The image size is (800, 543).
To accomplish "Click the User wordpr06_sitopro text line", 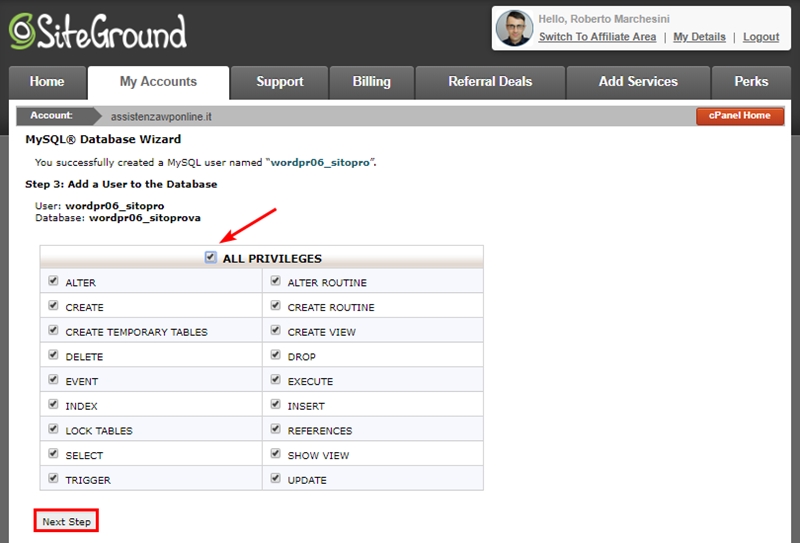I will coord(99,206).
